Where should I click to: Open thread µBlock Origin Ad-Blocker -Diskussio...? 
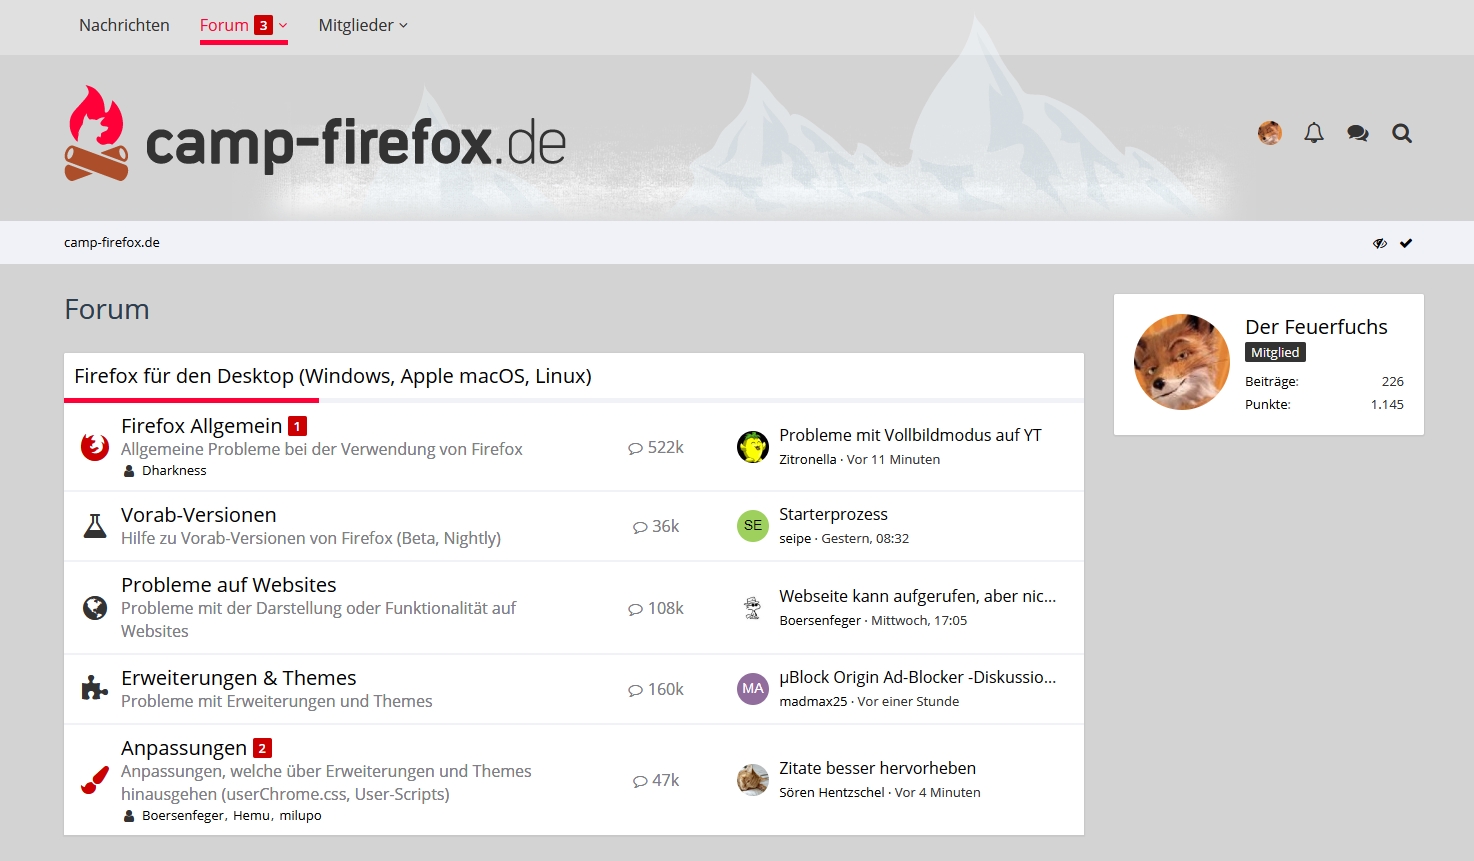point(918,677)
